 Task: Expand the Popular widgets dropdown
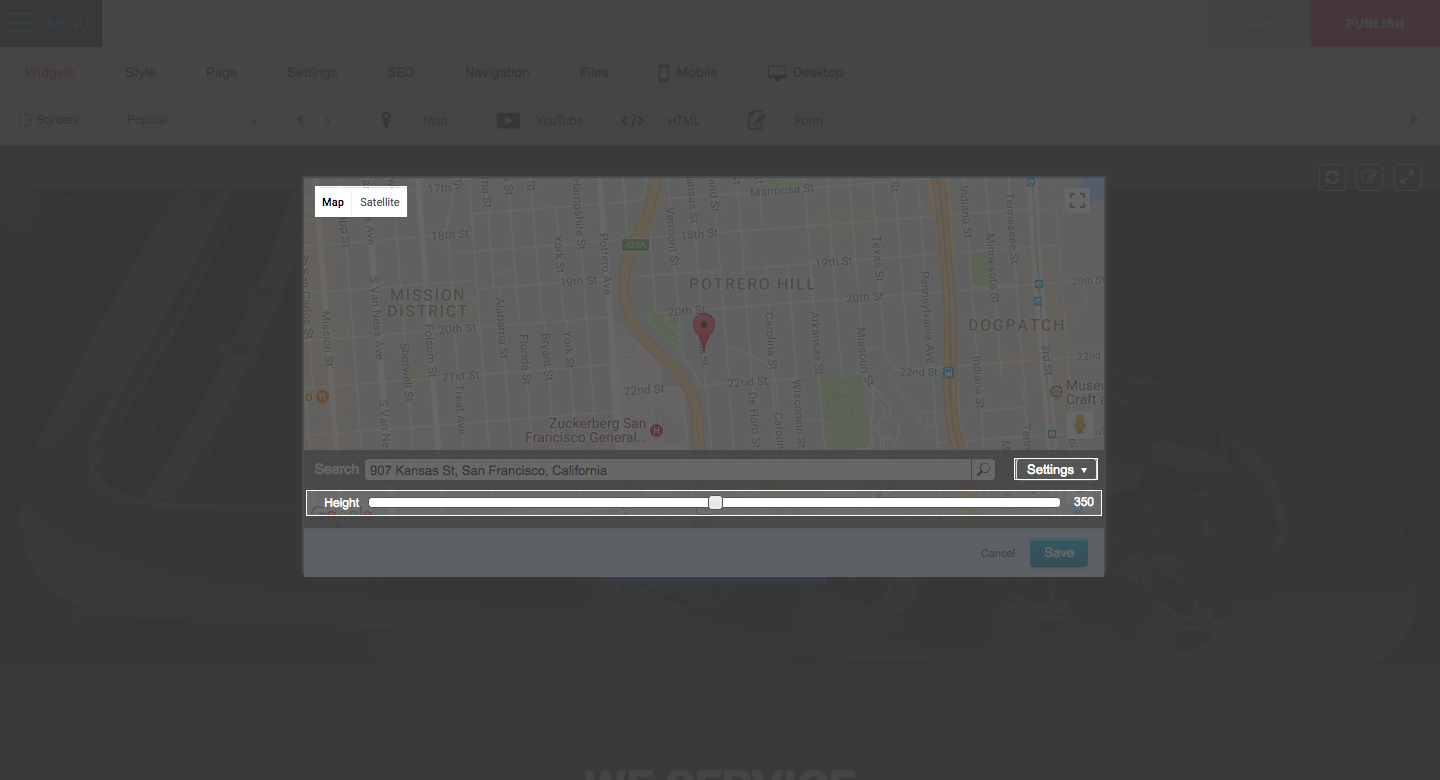click(193, 120)
